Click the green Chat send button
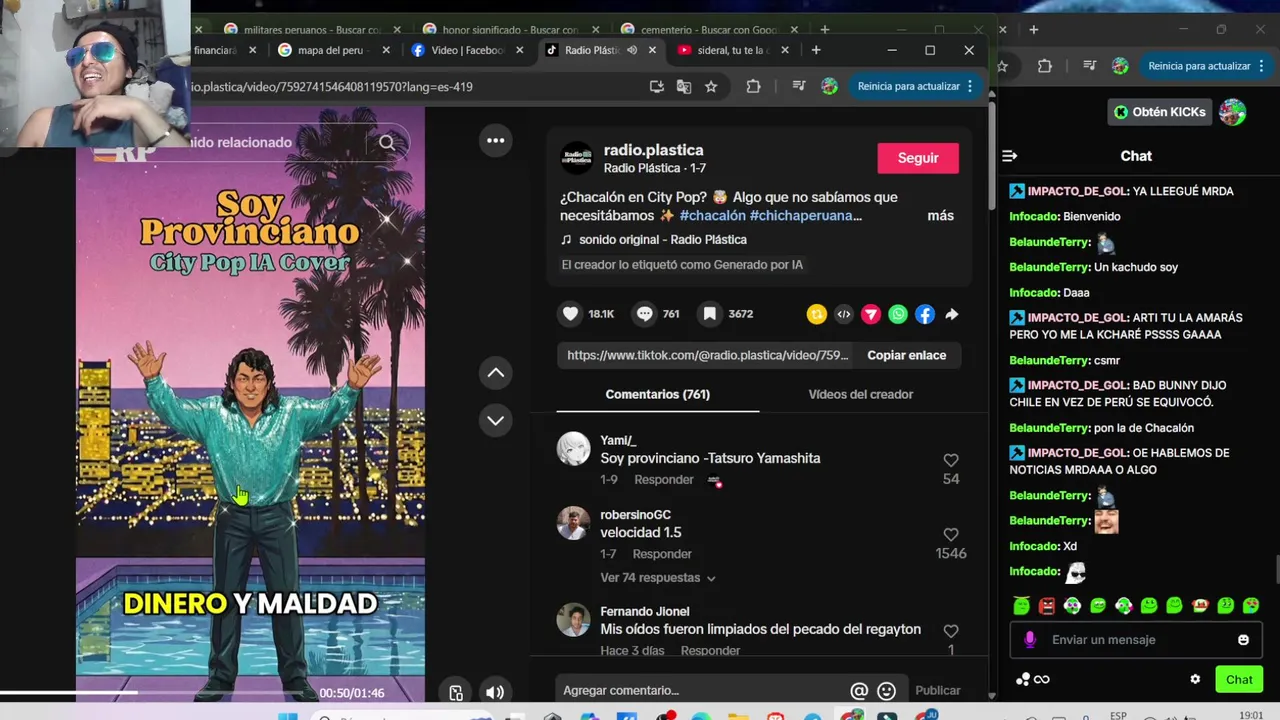This screenshot has height=720, width=1280. (x=1239, y=680)
